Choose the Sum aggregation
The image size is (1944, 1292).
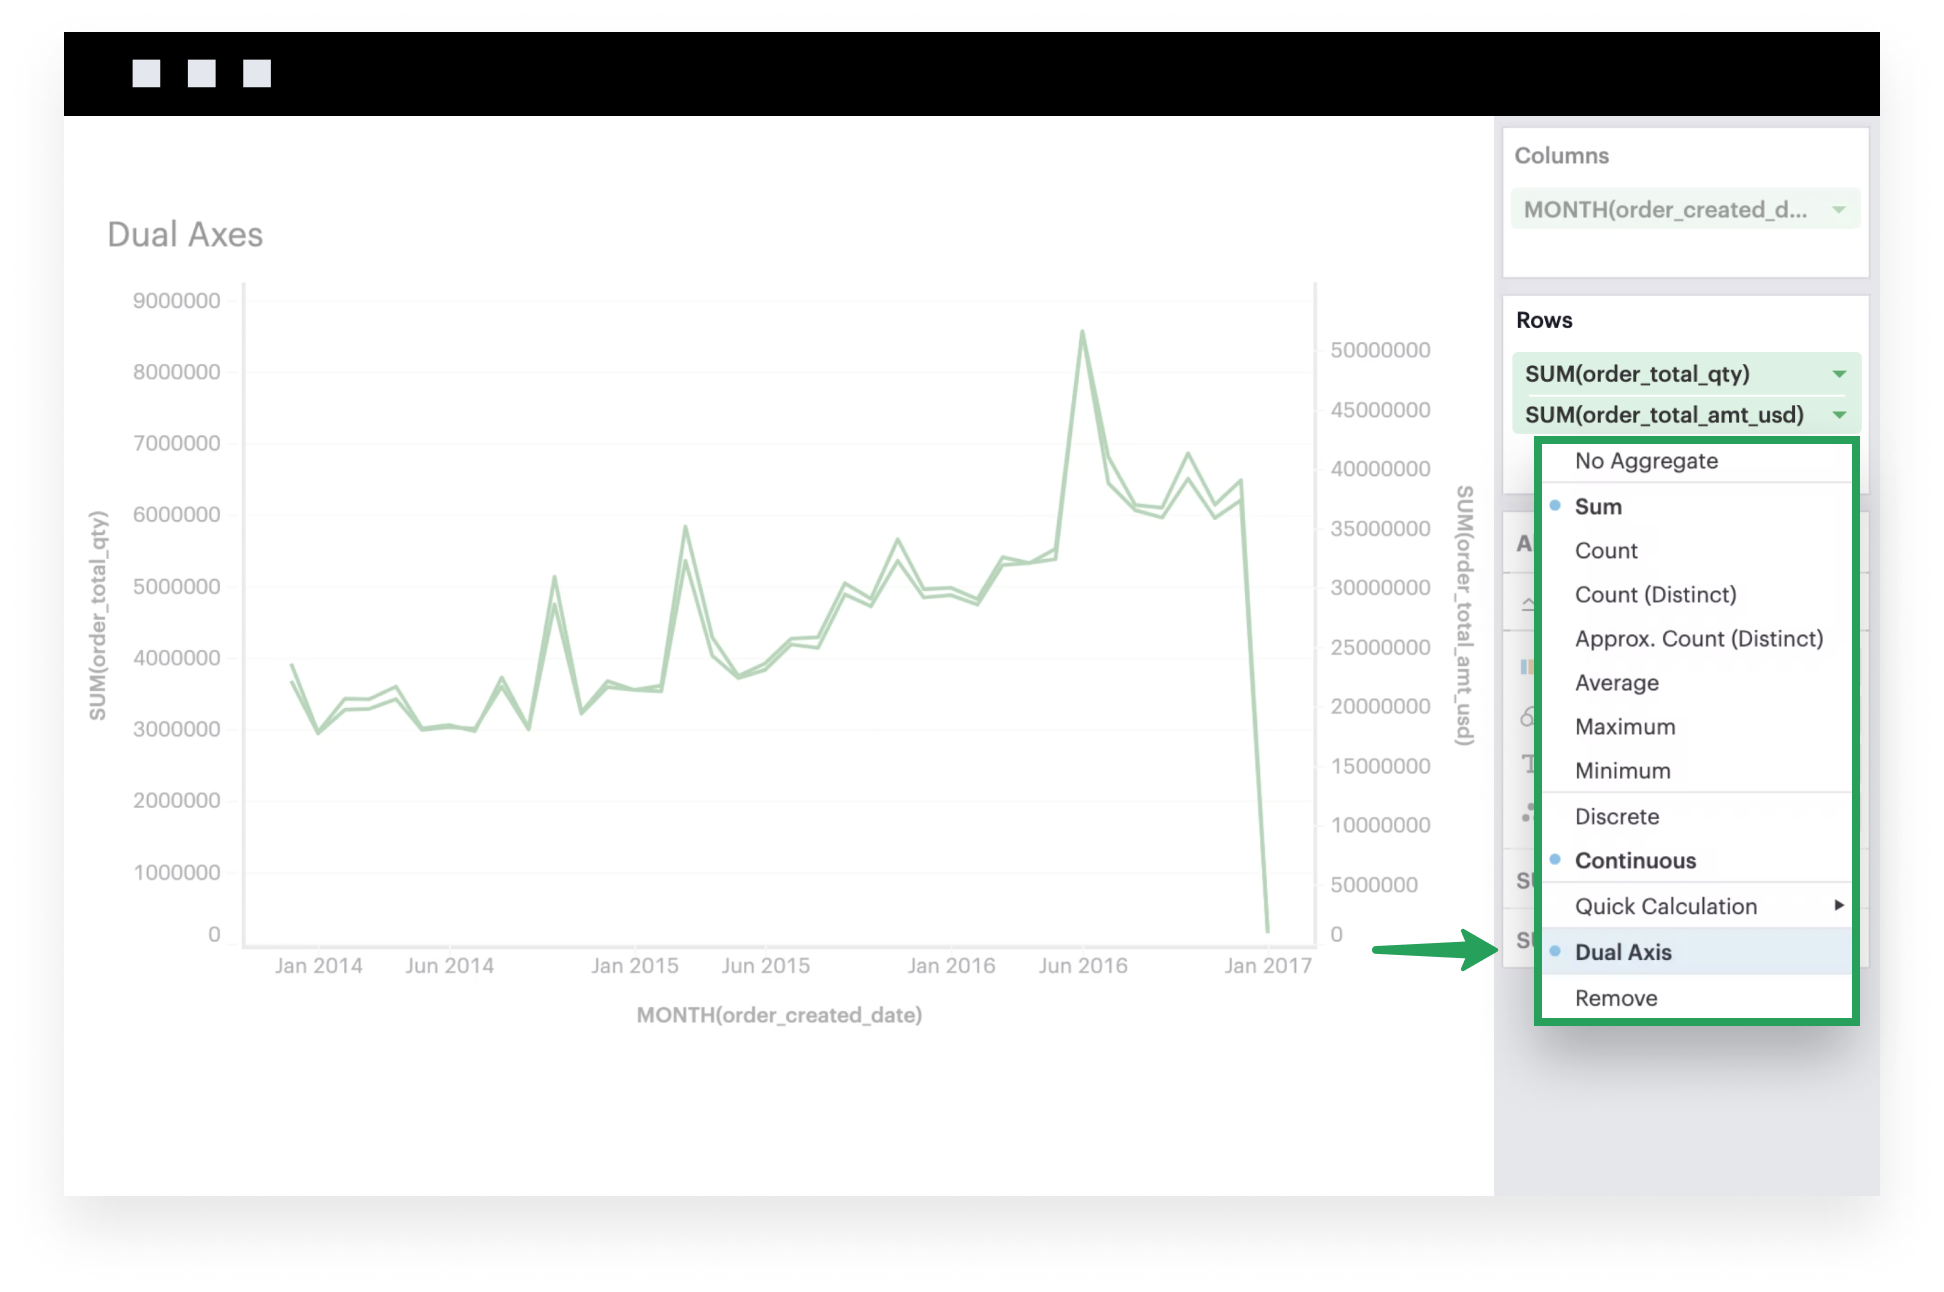coord(1598,507)
